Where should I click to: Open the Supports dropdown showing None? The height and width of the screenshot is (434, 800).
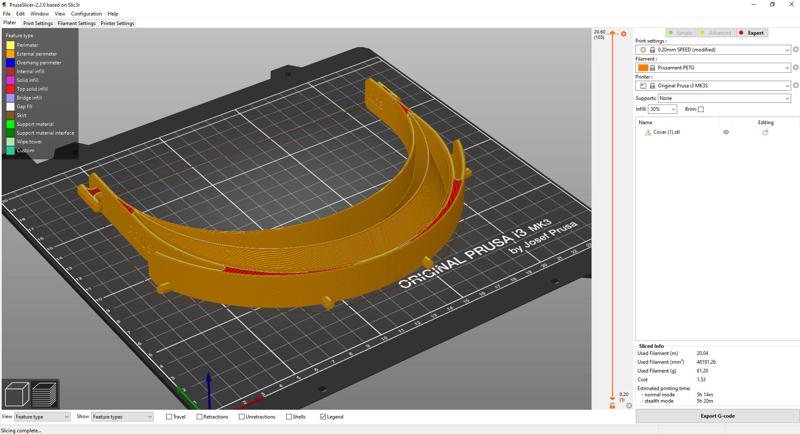(724, 98)
